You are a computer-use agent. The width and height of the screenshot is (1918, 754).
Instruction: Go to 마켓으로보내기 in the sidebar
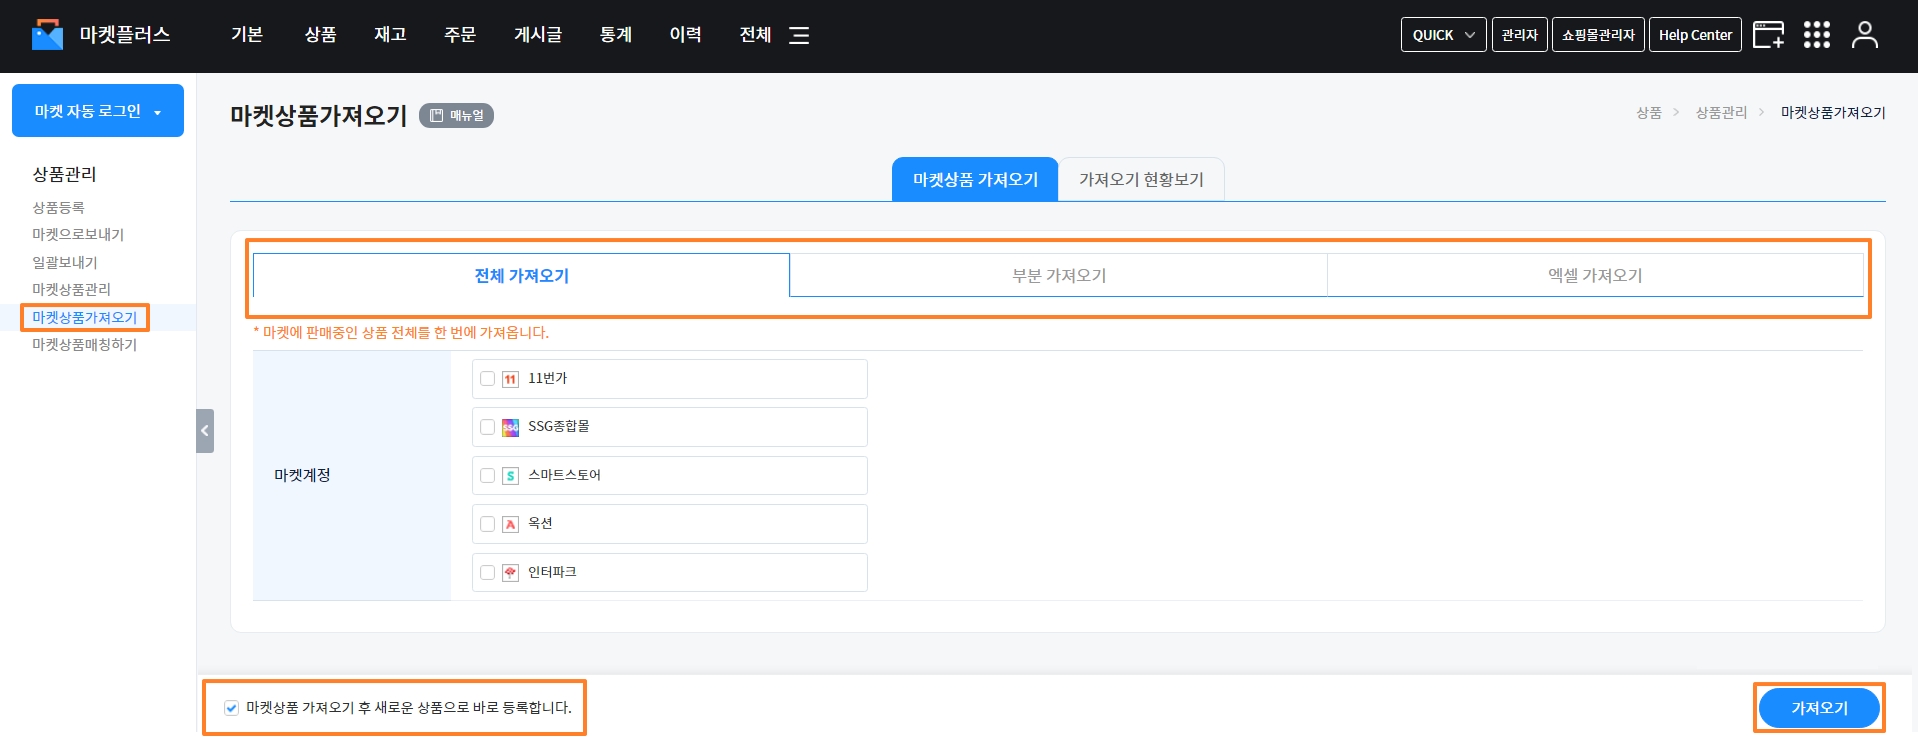(x=78, y=235)
